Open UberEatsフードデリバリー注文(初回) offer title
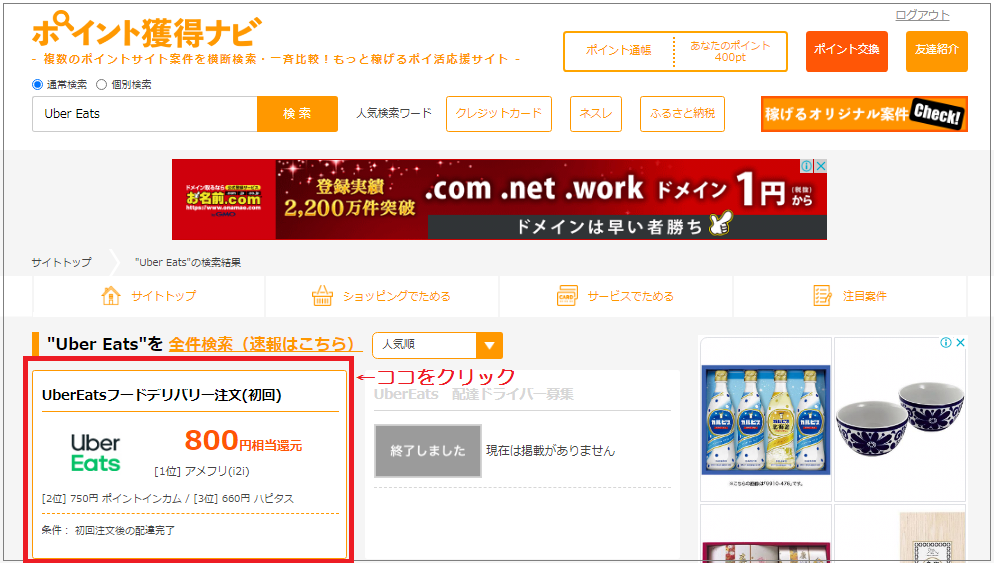 pyautogui.click(x=162, y=395)
